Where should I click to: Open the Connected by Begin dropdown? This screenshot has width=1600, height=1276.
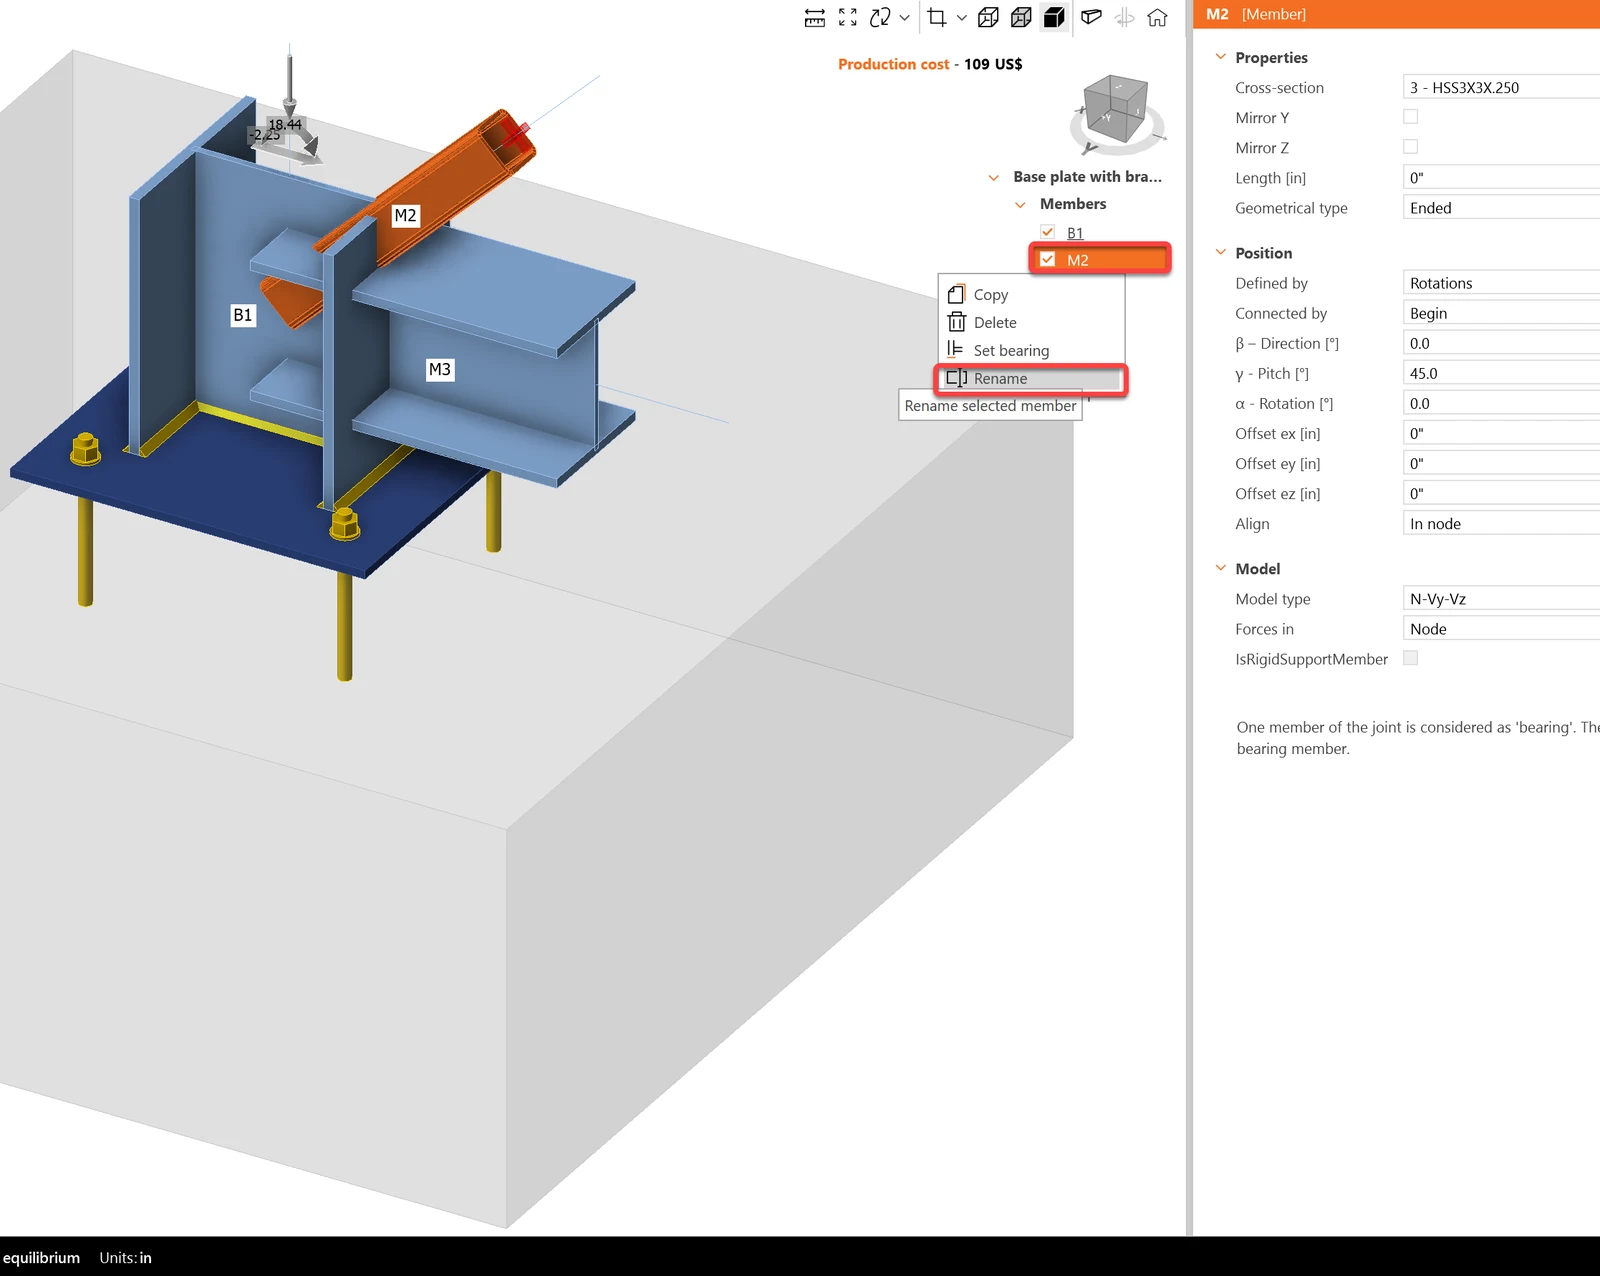pos(1501,313)
